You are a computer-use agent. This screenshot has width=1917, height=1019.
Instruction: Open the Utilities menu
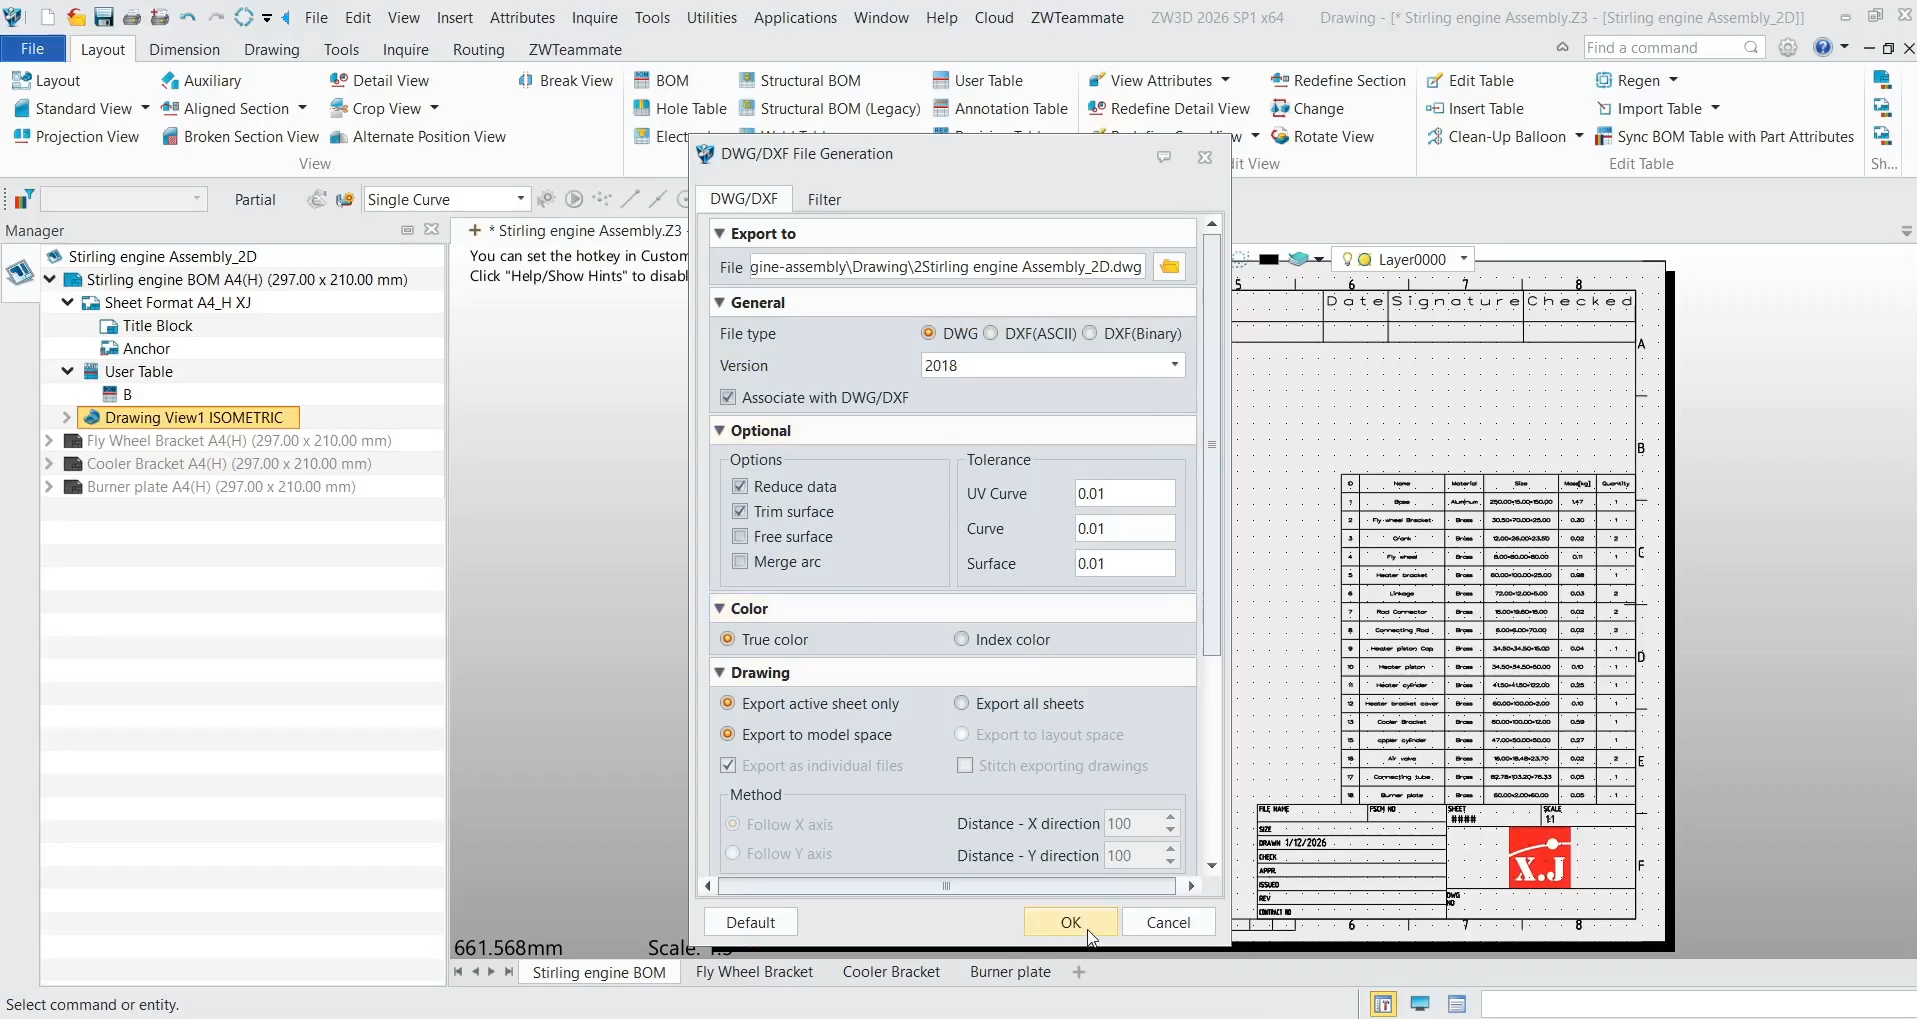click(711, 17)
